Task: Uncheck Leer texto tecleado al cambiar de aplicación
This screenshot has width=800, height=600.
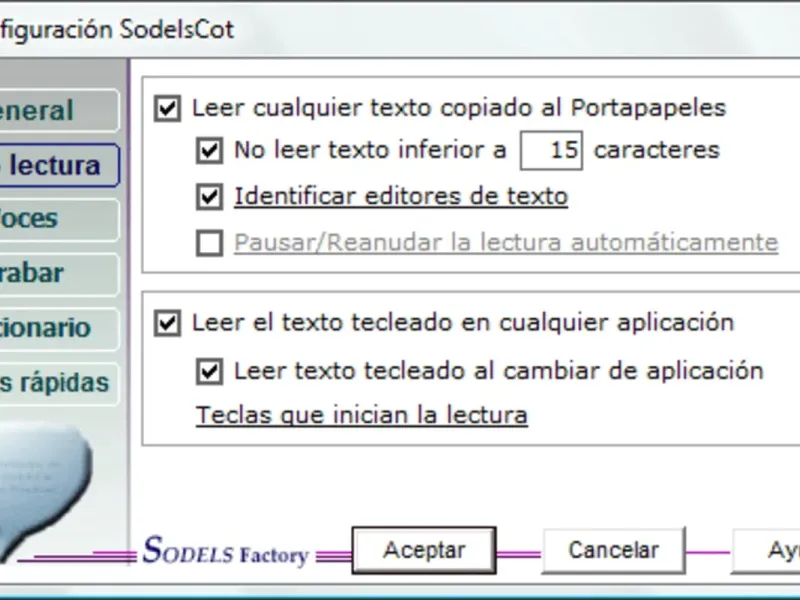Action: pyautogui.click(x=209, y=371)
